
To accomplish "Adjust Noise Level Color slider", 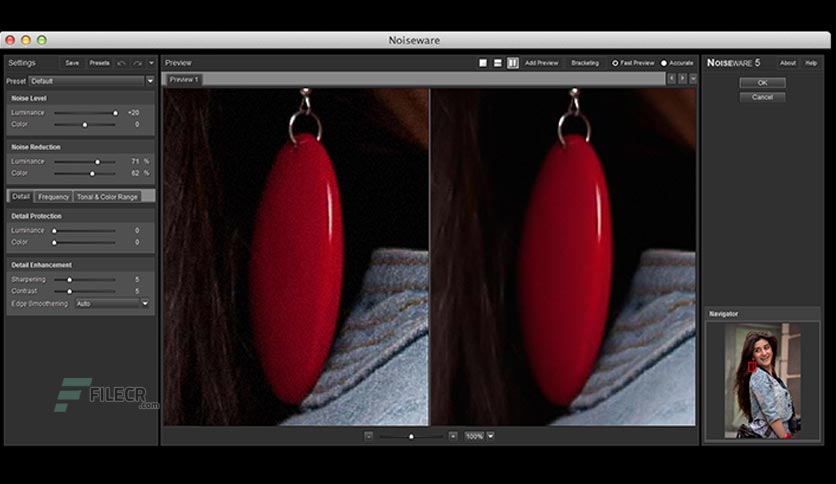I will [x=85, y=125].
